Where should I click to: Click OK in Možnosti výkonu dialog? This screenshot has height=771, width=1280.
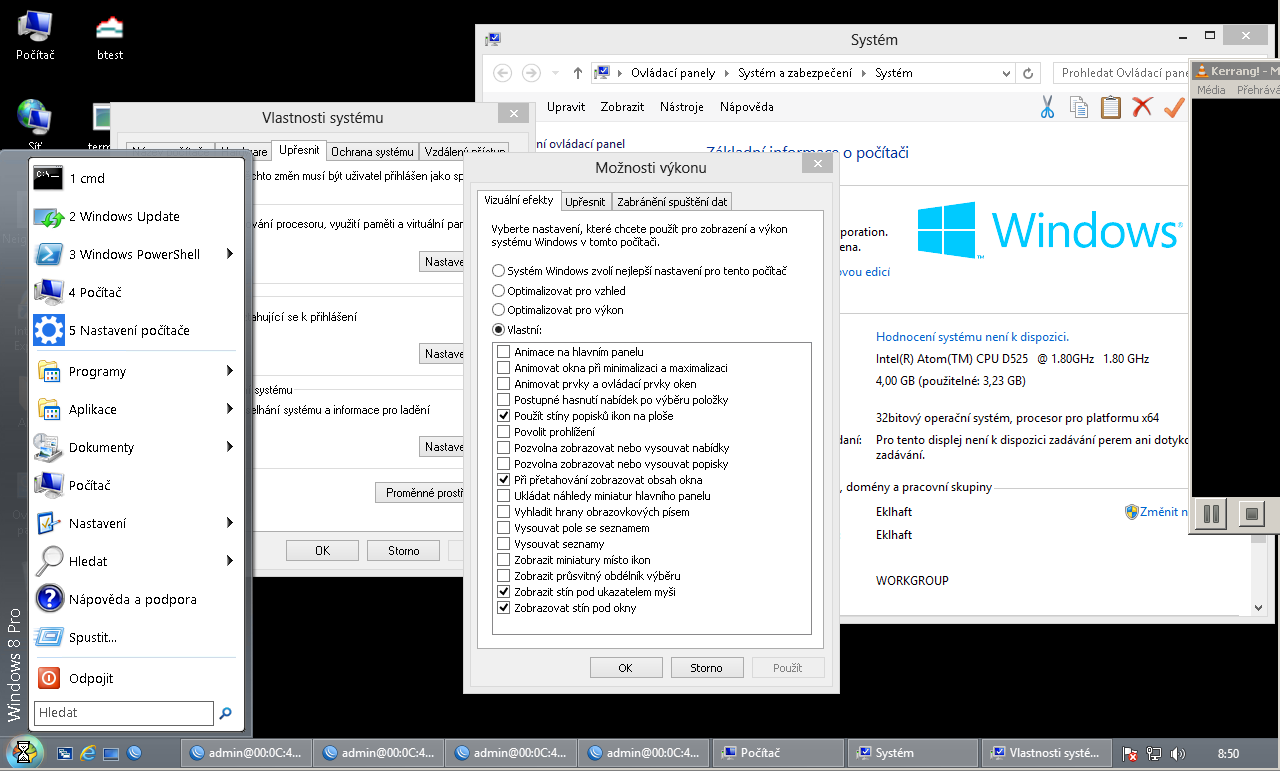tap(626, 668)
